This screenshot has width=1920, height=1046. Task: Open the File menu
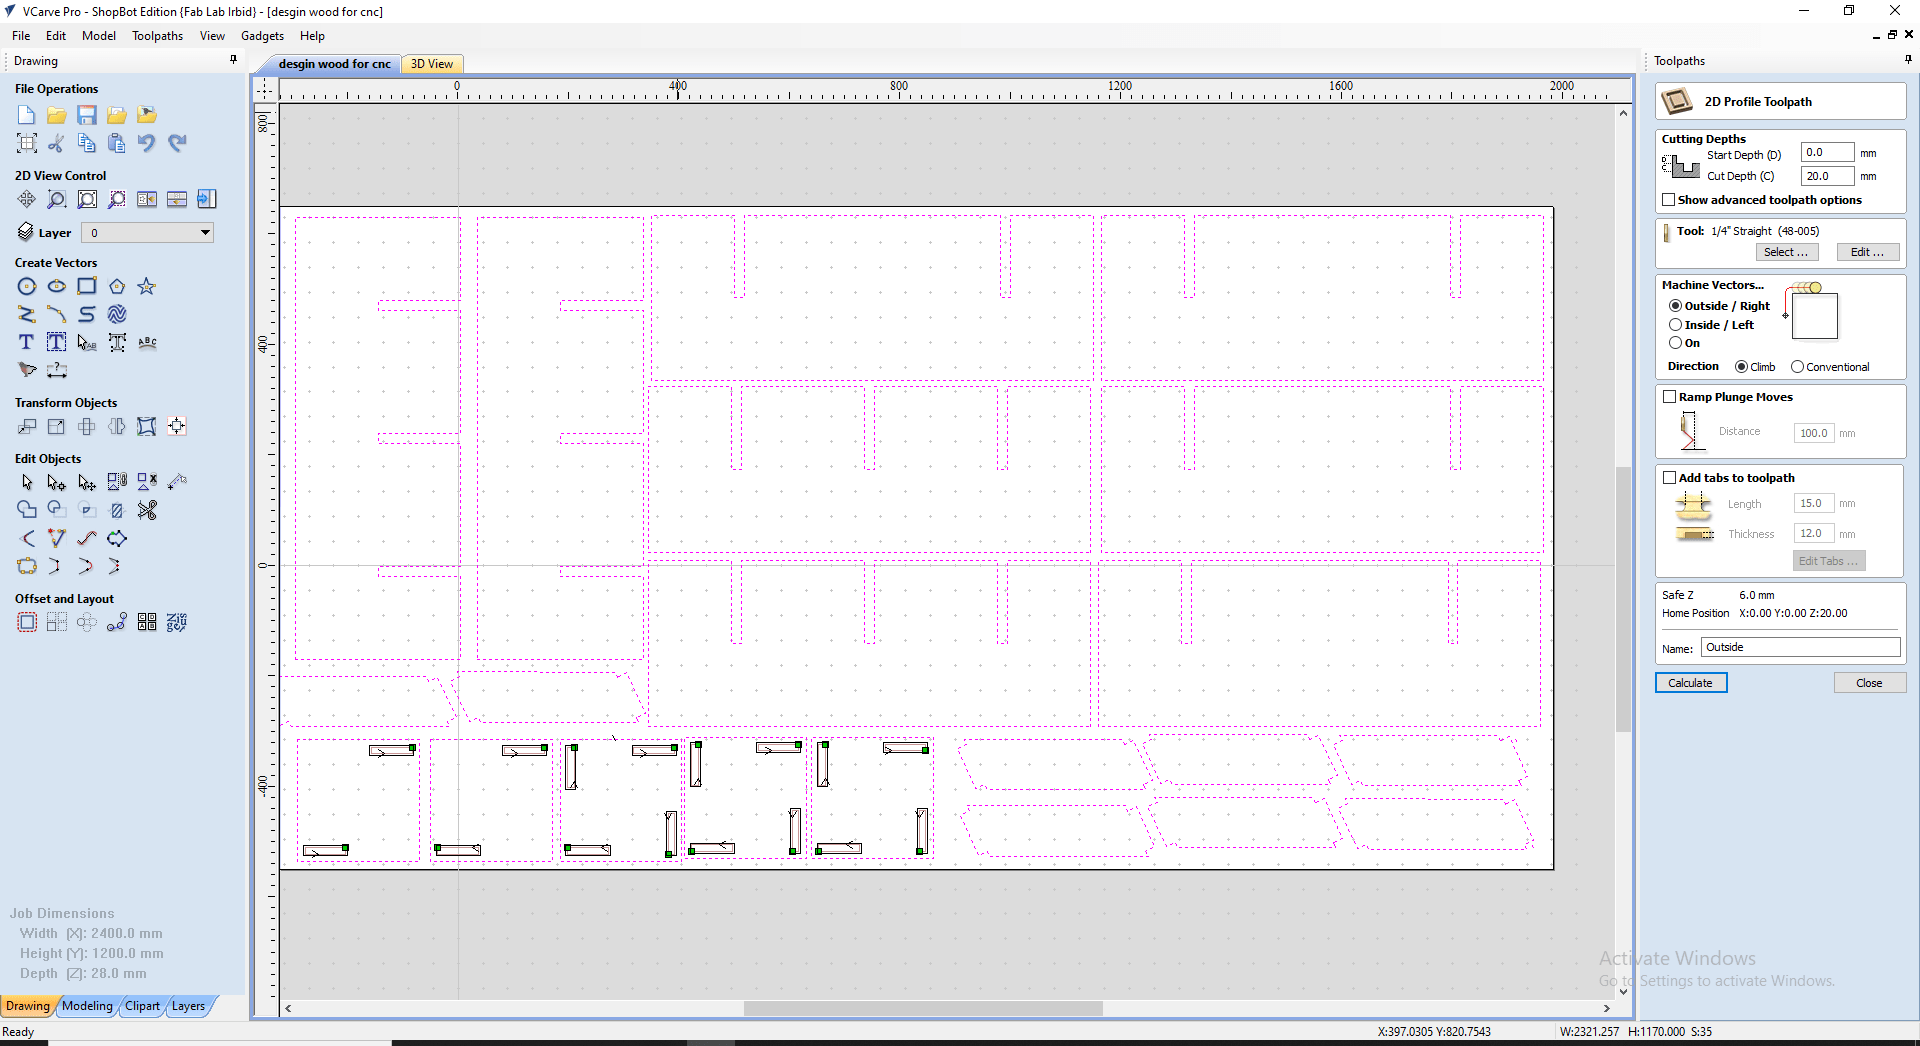pyautogui.click(x=21, y=36)
